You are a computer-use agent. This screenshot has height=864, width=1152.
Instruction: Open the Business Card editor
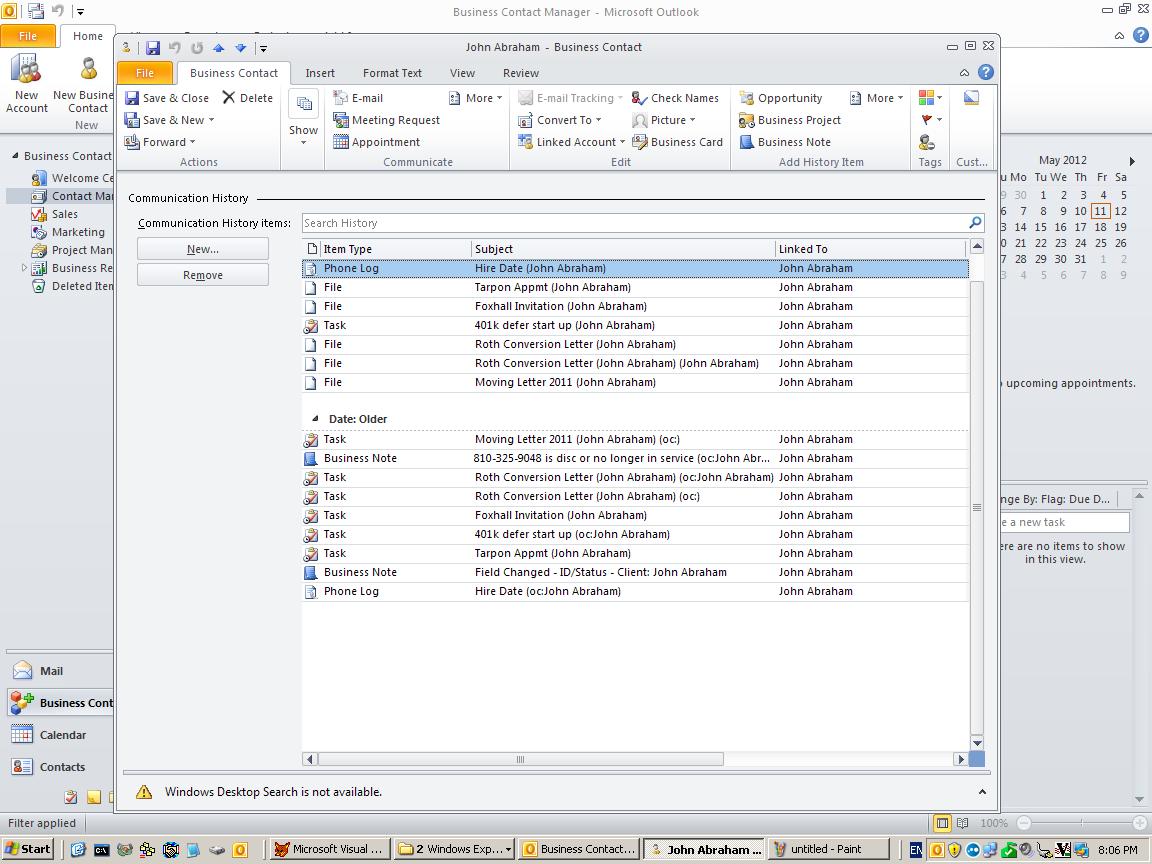click(677, 142)
